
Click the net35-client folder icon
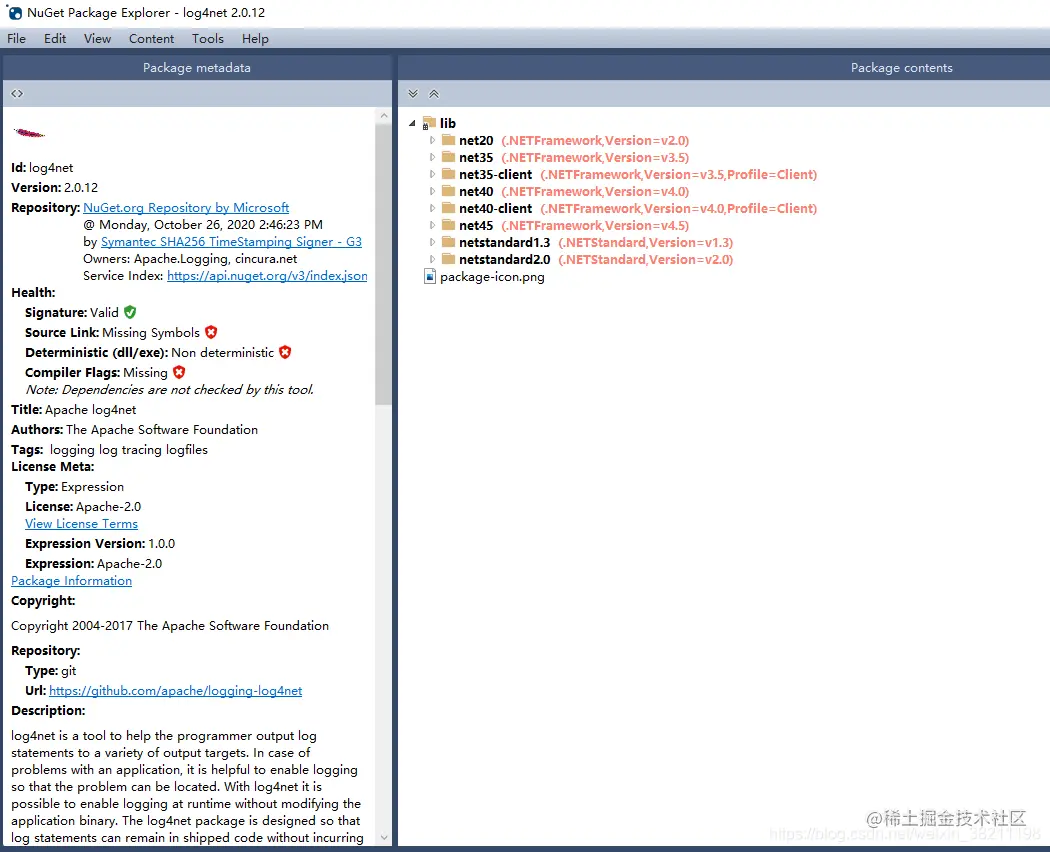449,174
